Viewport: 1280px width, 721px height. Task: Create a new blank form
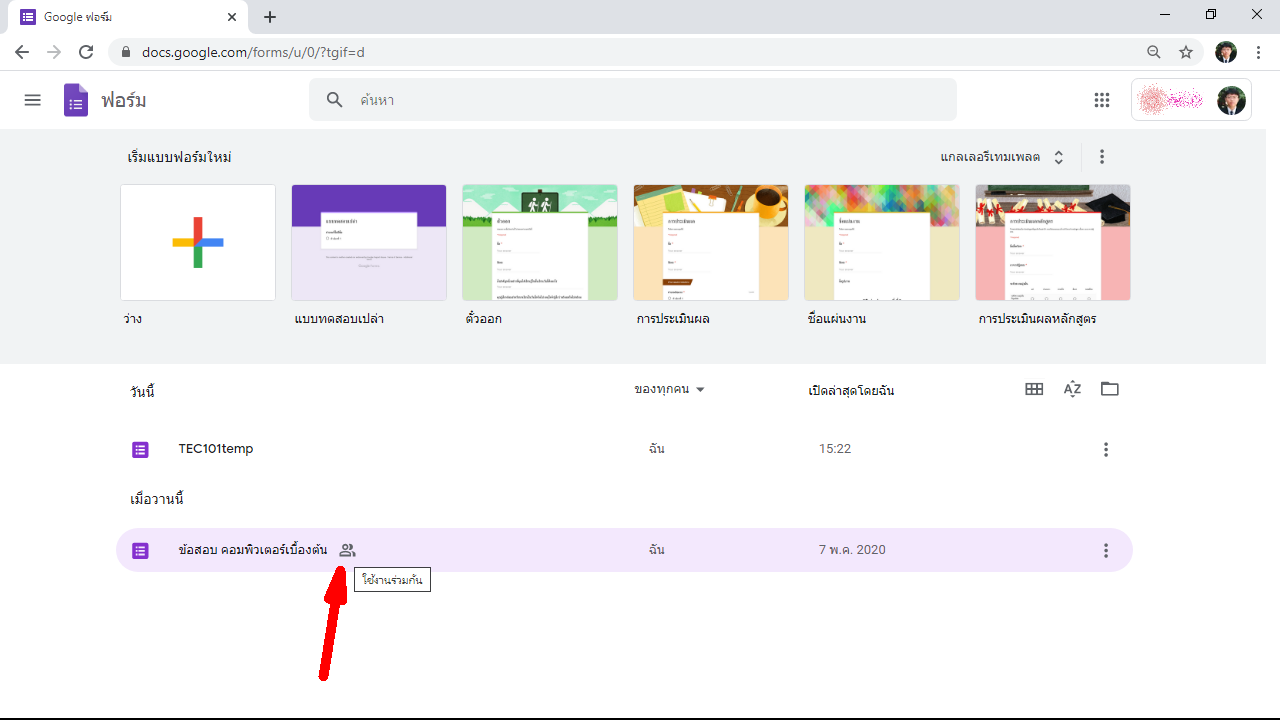tap(198, 242)
